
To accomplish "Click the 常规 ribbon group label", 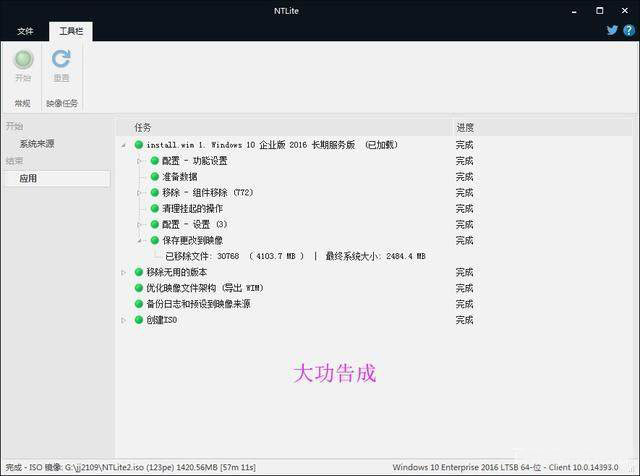I will 22,103.
